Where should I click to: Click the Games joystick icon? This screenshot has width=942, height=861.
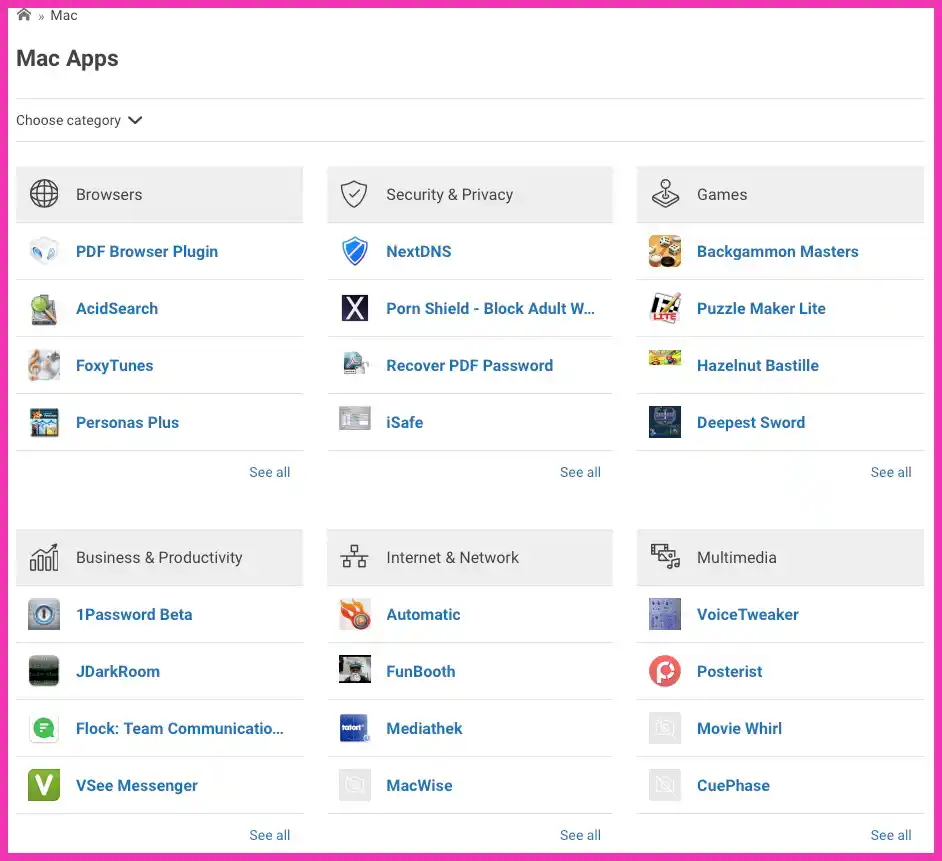tap(665, 193)
